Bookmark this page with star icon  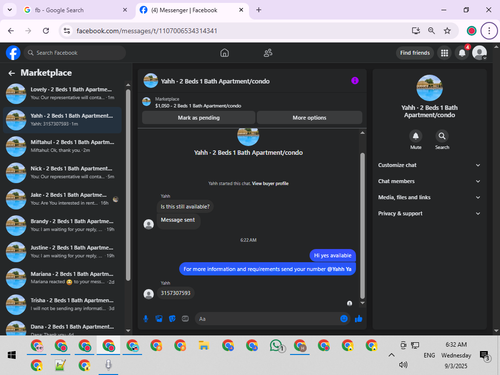(x=447, y=31)
